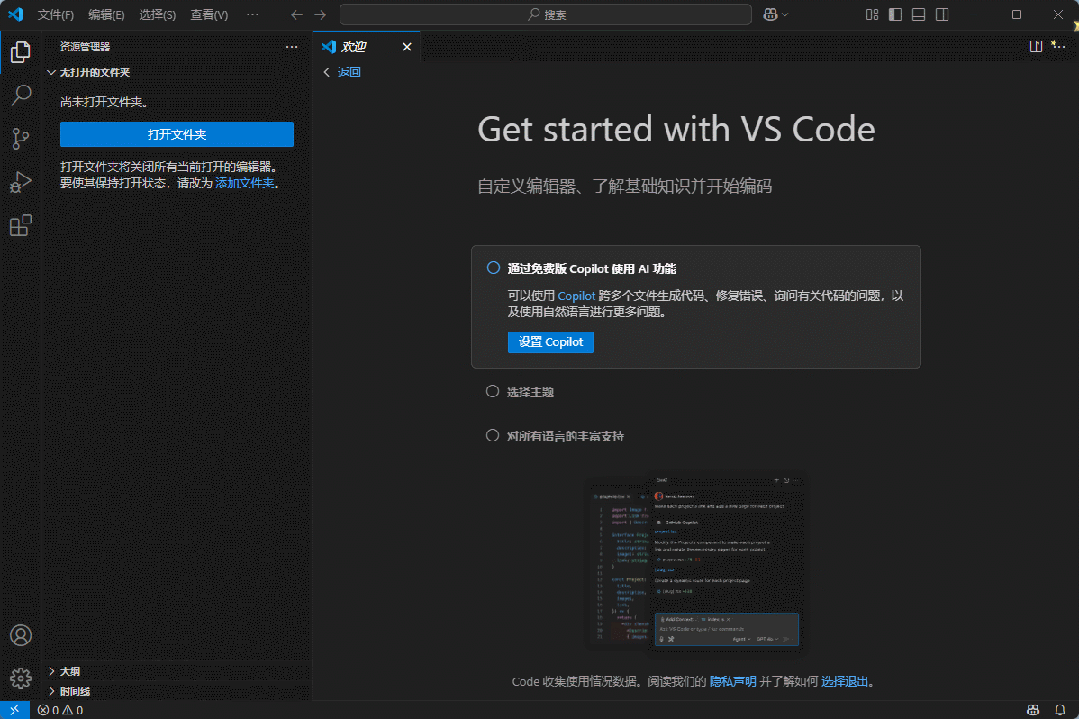Open the Explorer view in activity bar
The height and width of the screenshot is (719, 1079).
[21, 52]
